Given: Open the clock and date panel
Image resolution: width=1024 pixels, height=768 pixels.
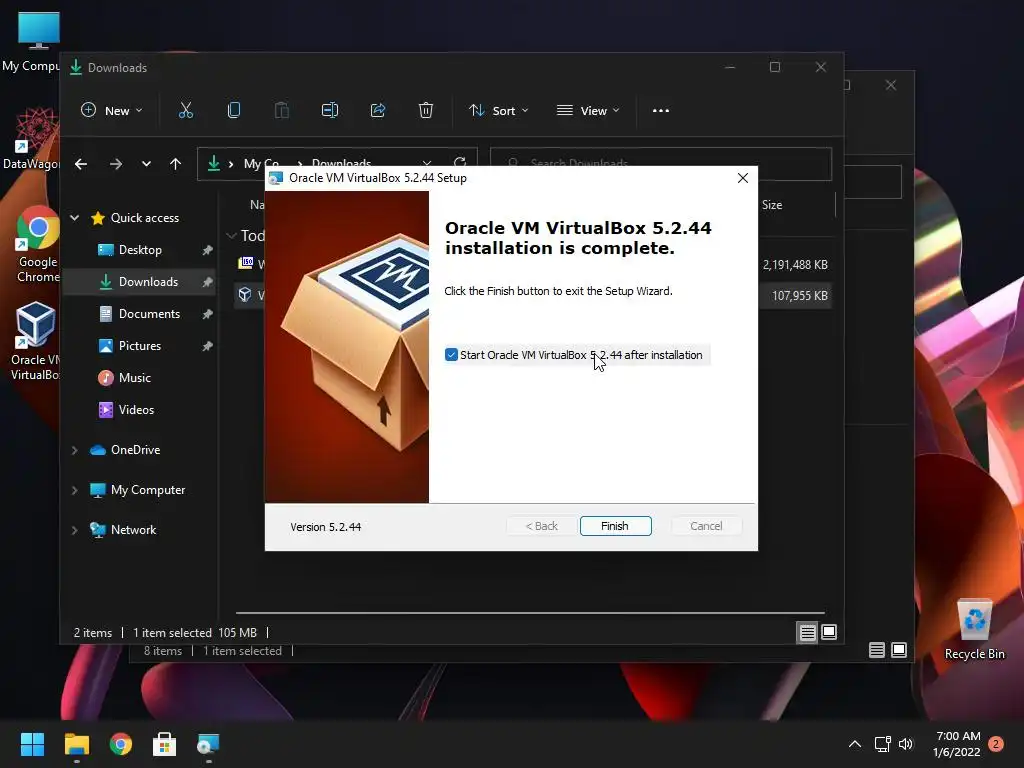Looking at the screenshot, I should [957, 744].
